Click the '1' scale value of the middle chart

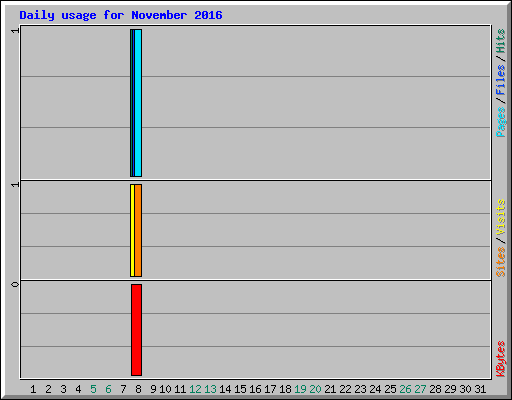[15, 185]
